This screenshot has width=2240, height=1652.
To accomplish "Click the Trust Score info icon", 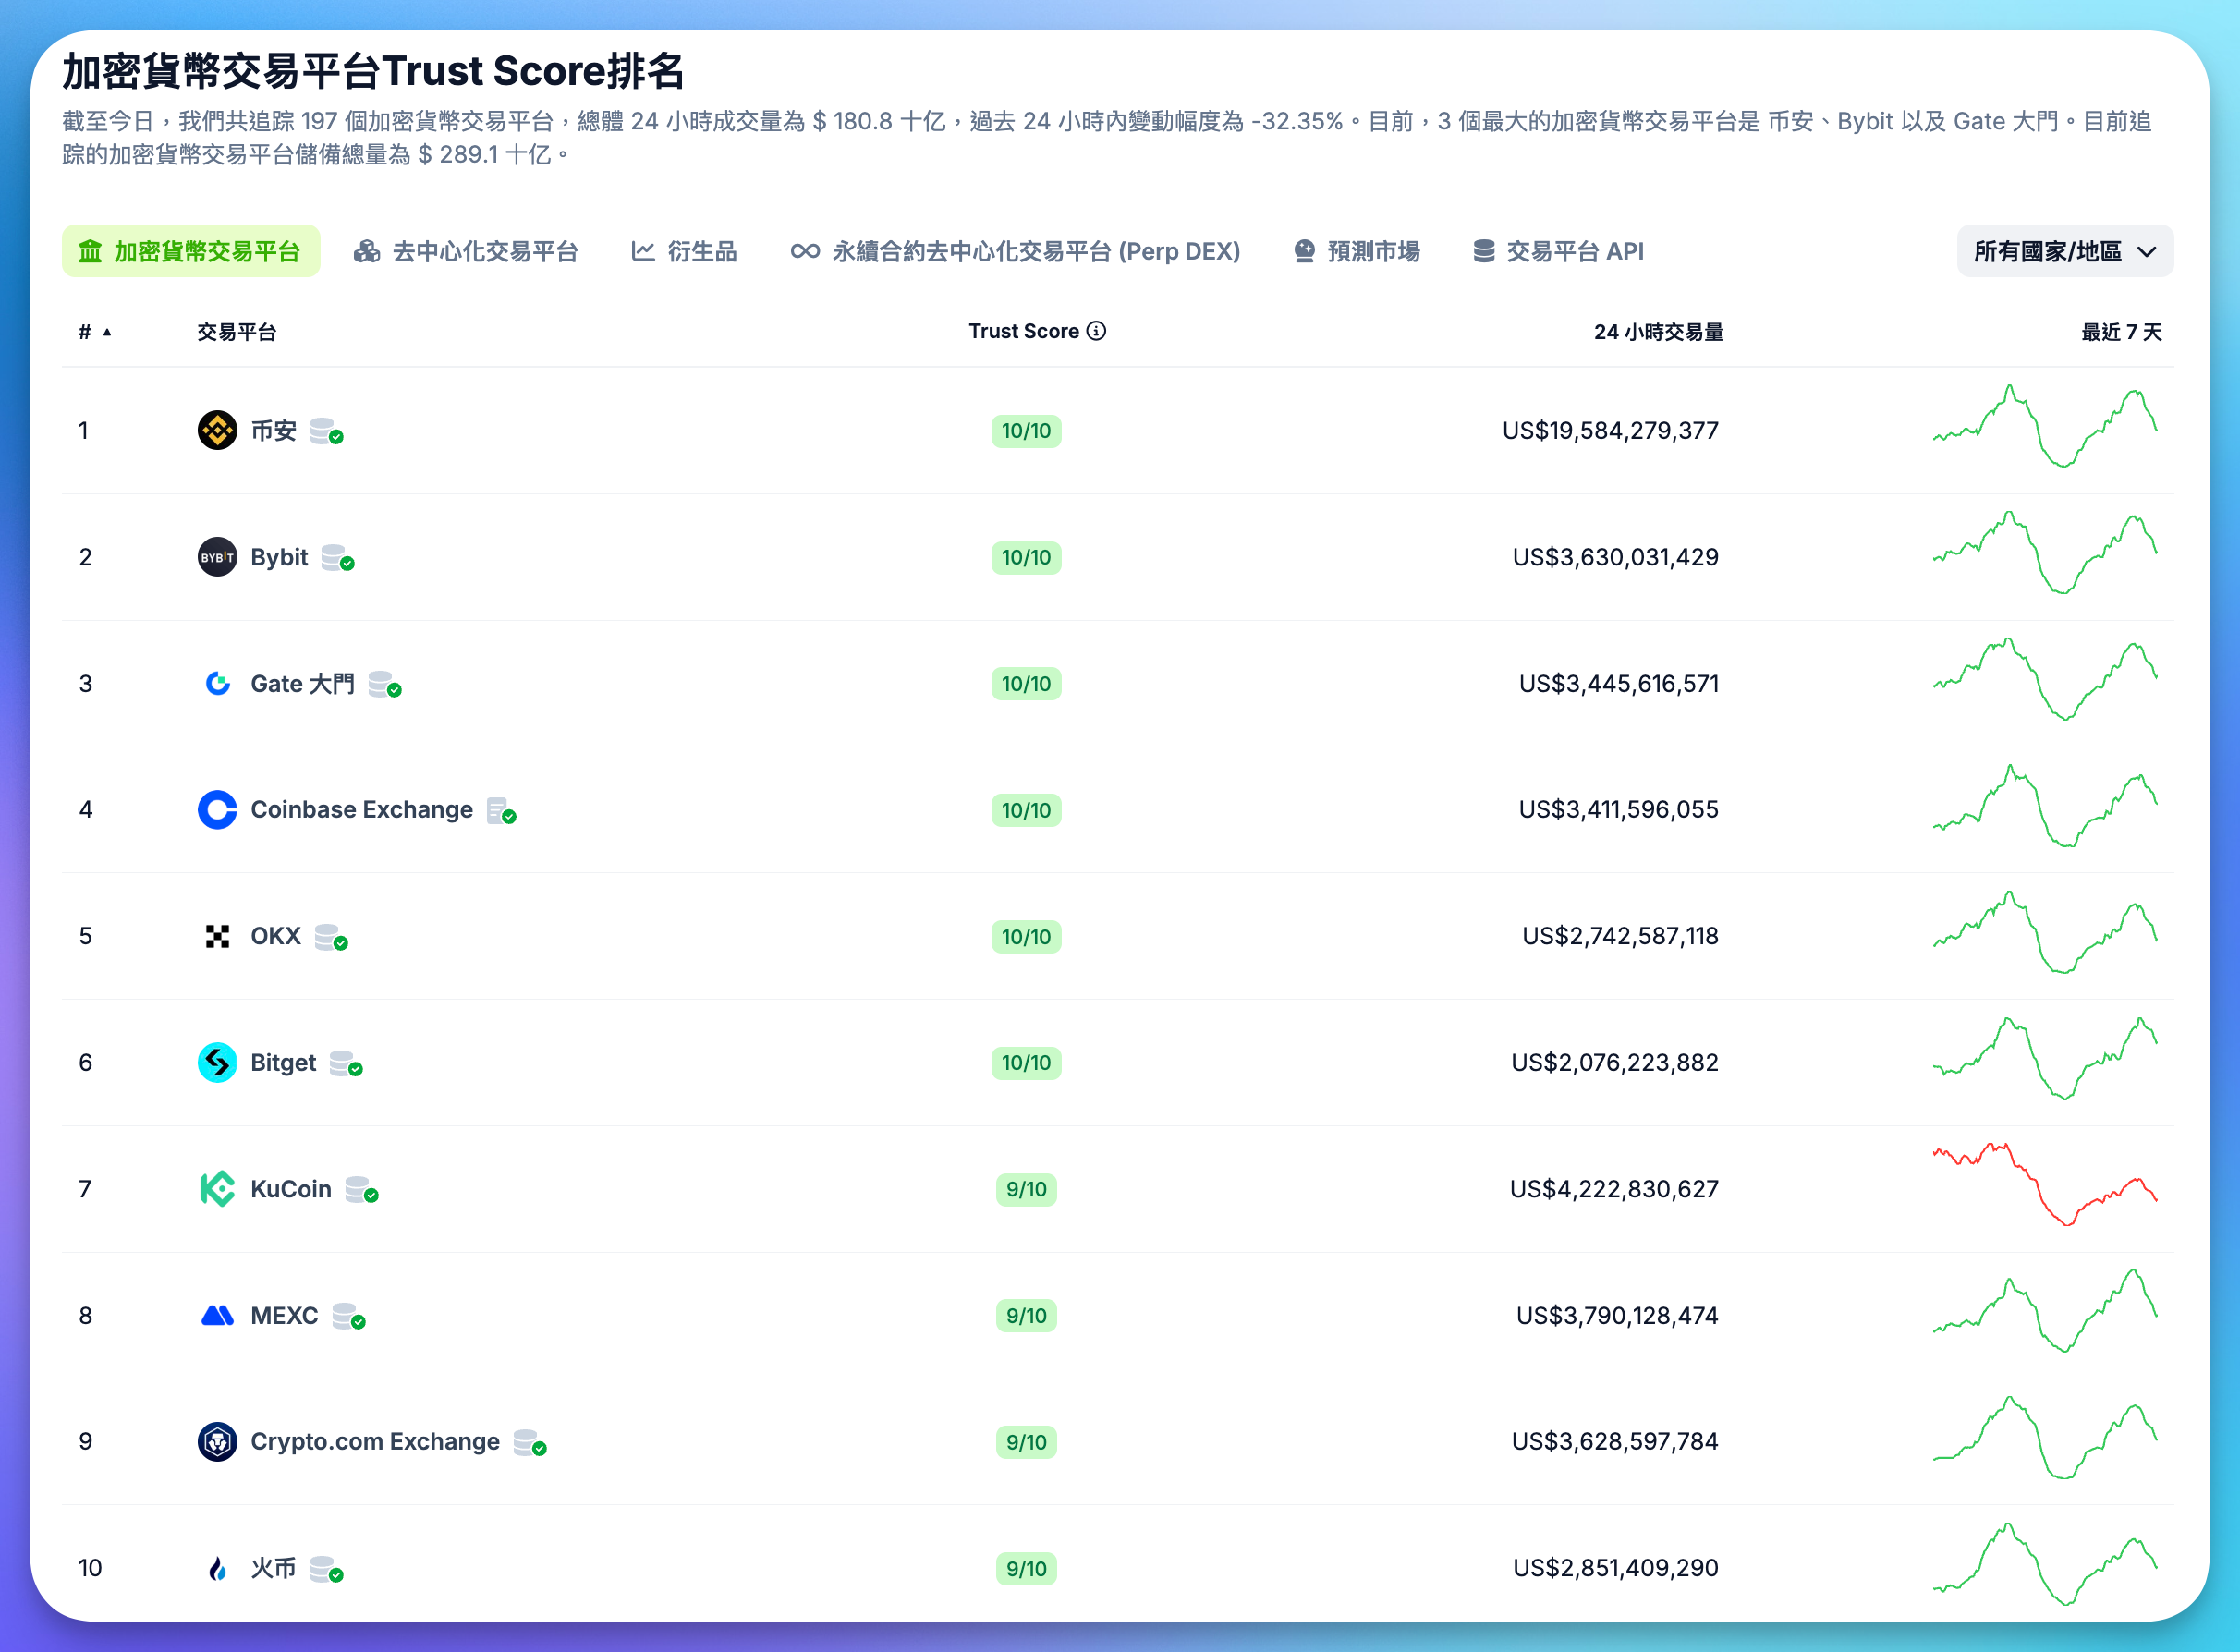I will click(x=1096, y=331).
